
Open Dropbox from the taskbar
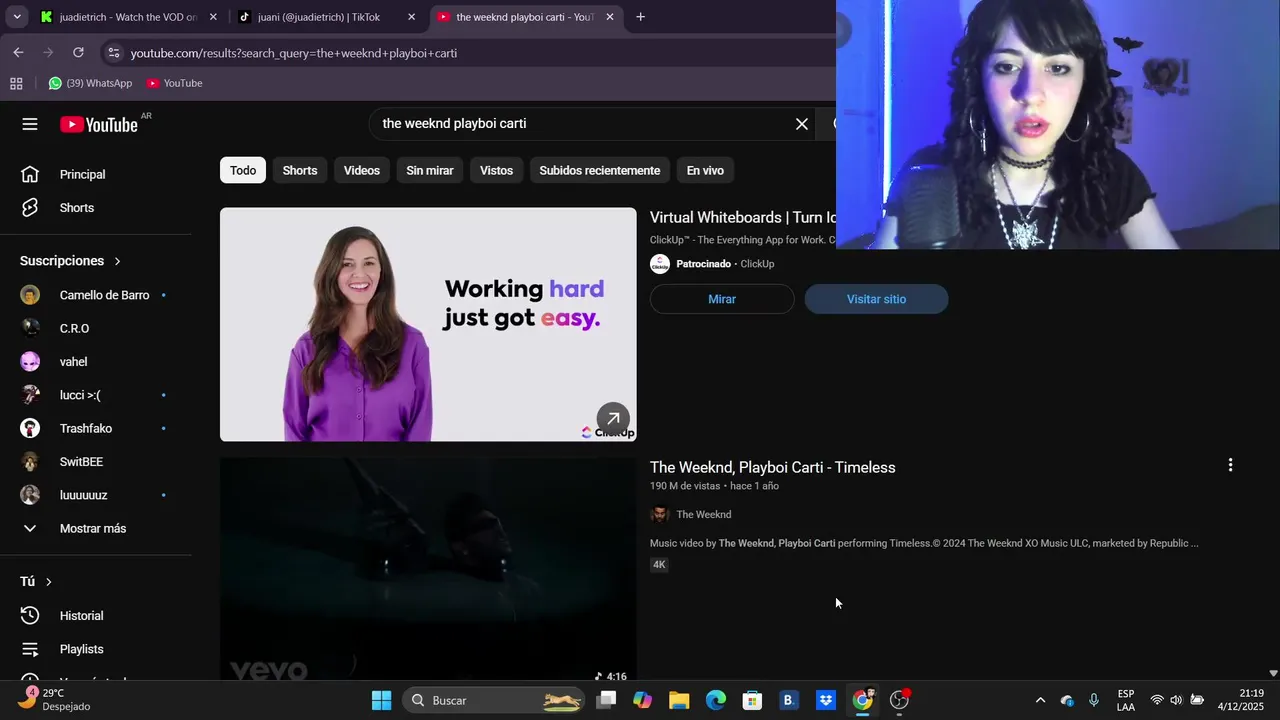(x=825, y=700)
